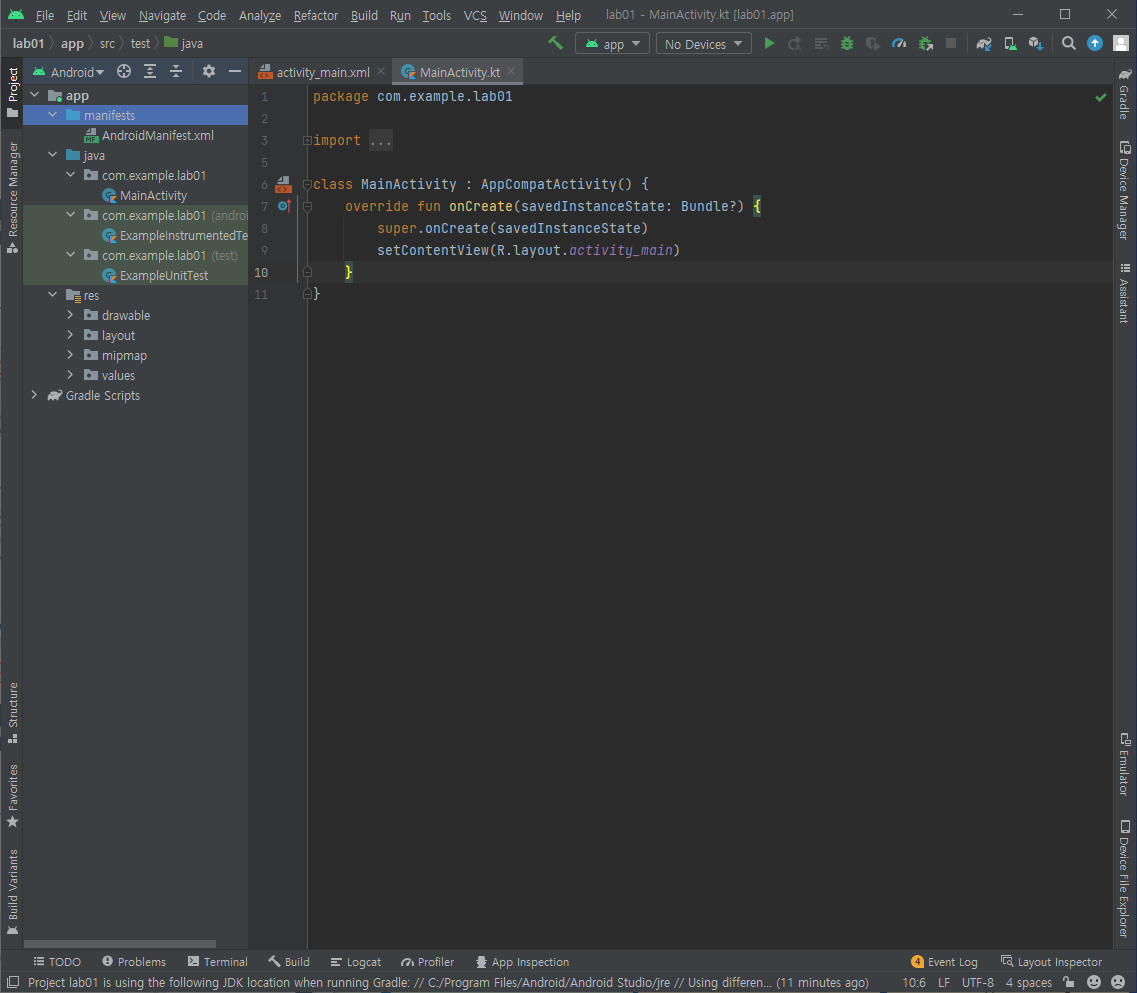The width and height of the screenshot is (1137, 993).
Task: Click the blue update arrow icon
Action: 1095,44
